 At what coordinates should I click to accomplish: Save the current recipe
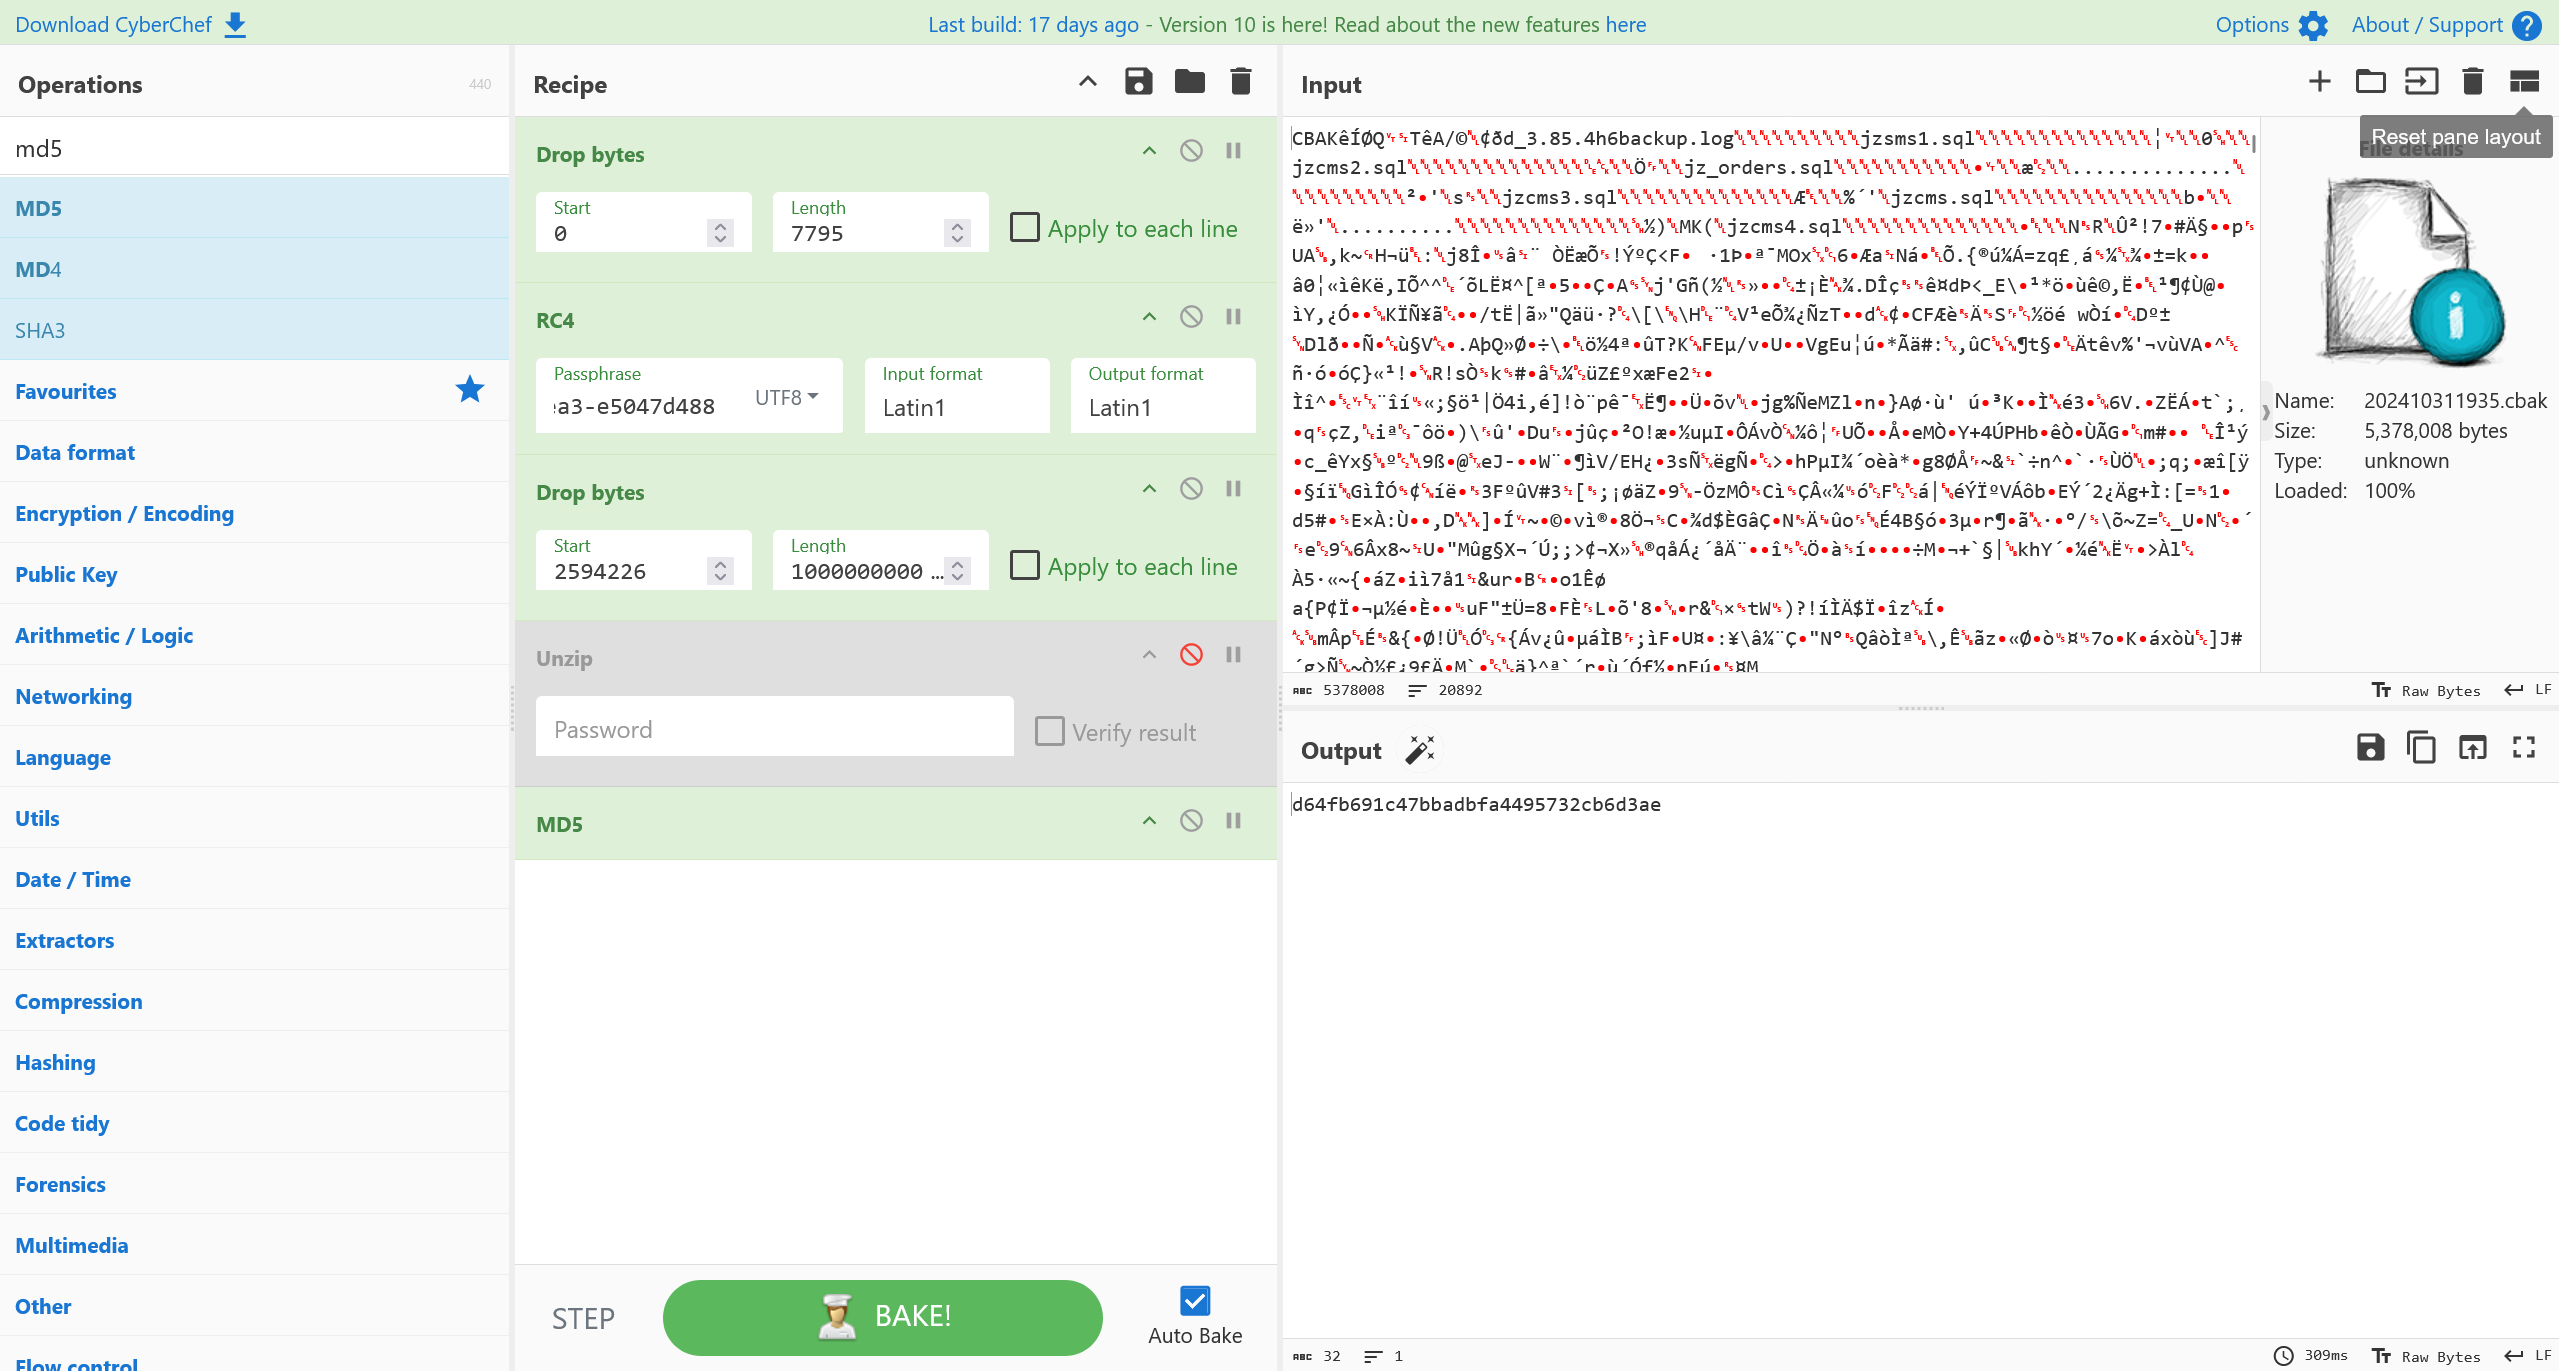pos(1138,82)
